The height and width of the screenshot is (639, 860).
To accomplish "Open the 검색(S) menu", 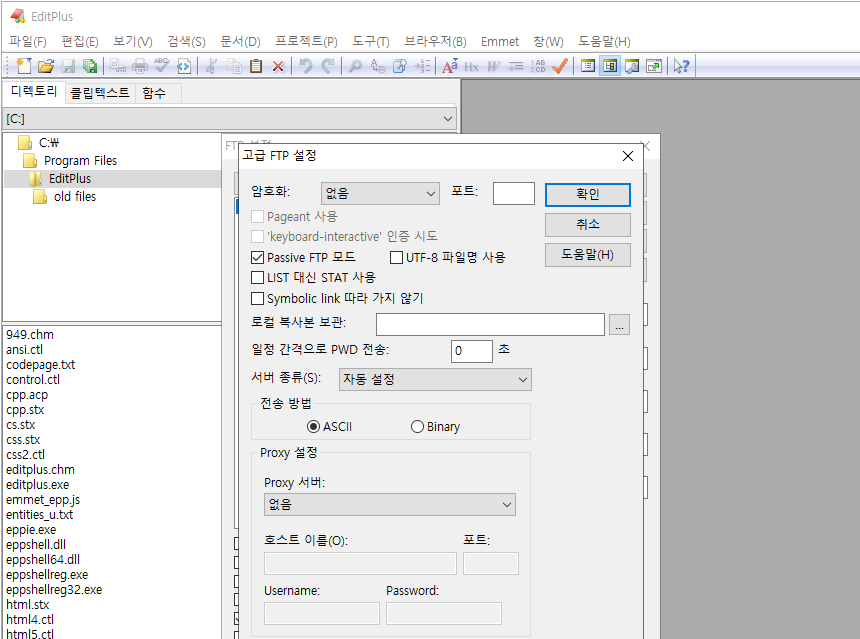I will coord(186,42).
